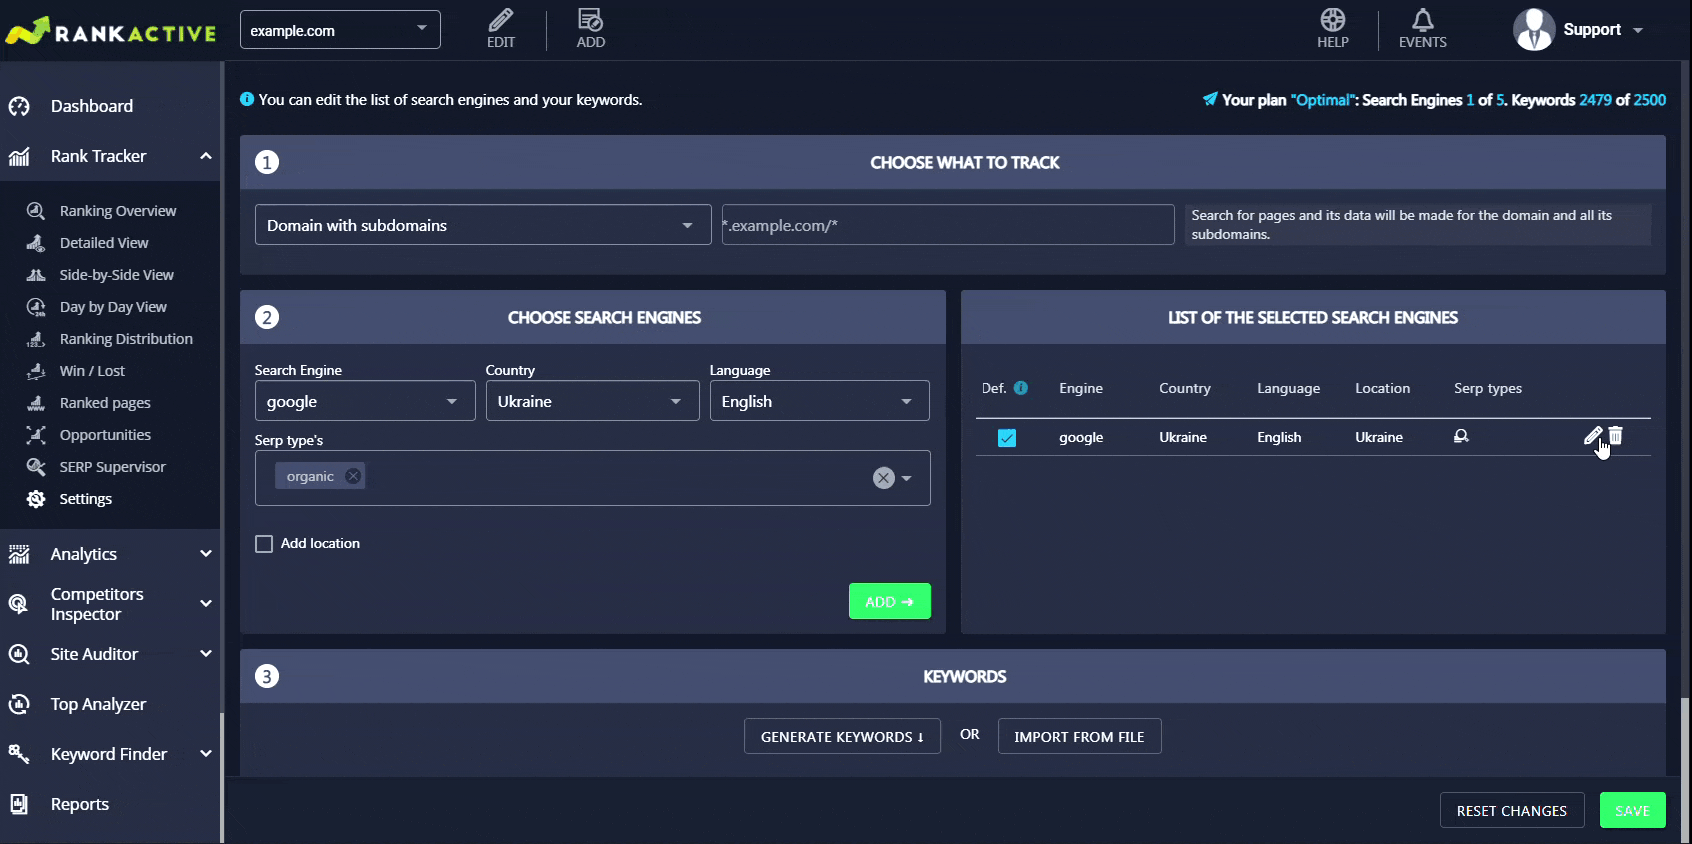The image size is (1692, 844).
Task: Uncheck the Def. checkbox for google
Action: pos(1007,438)
